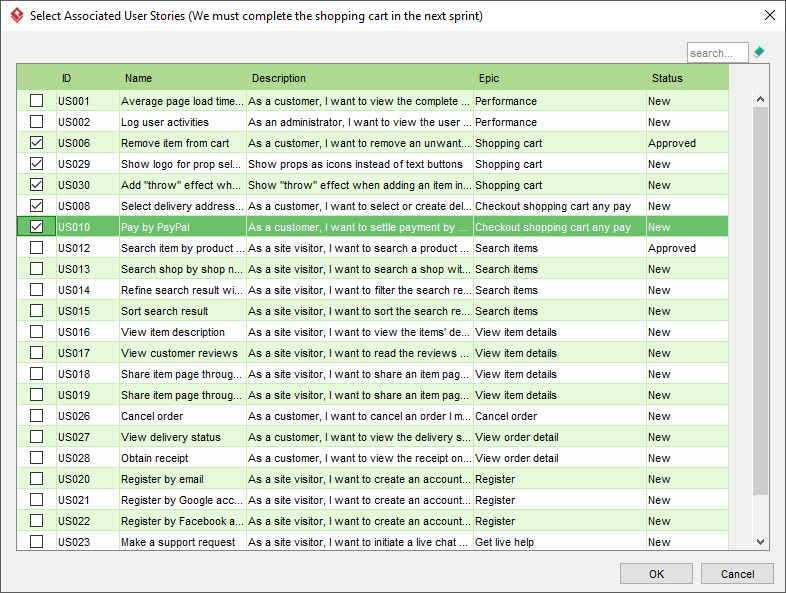
Task: Uncheck the US006 Remove item from cart checkbox
Action: 36,143
